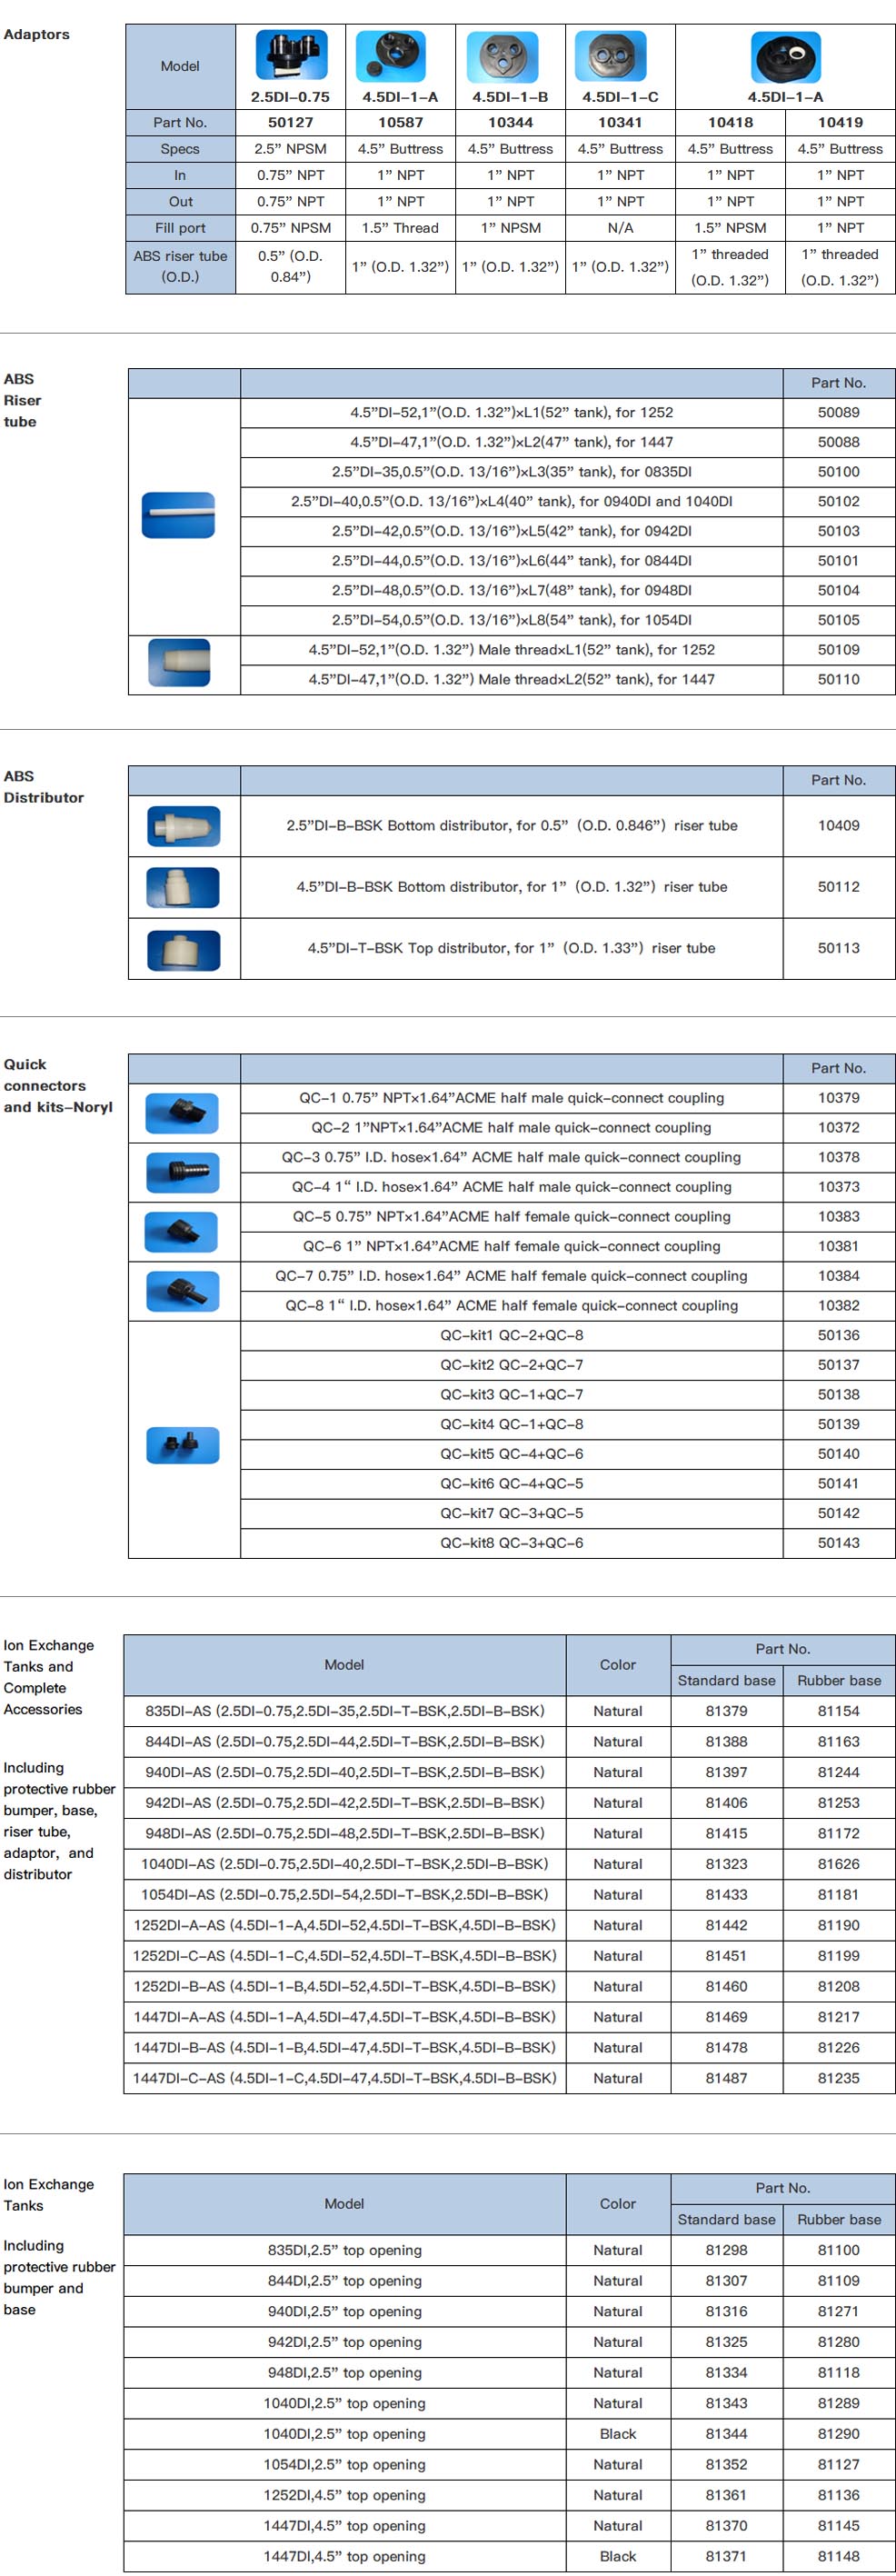Click the male-threaded riser tube image
The width and height of the screenshot is (896, 2576).
coord(179,663)
